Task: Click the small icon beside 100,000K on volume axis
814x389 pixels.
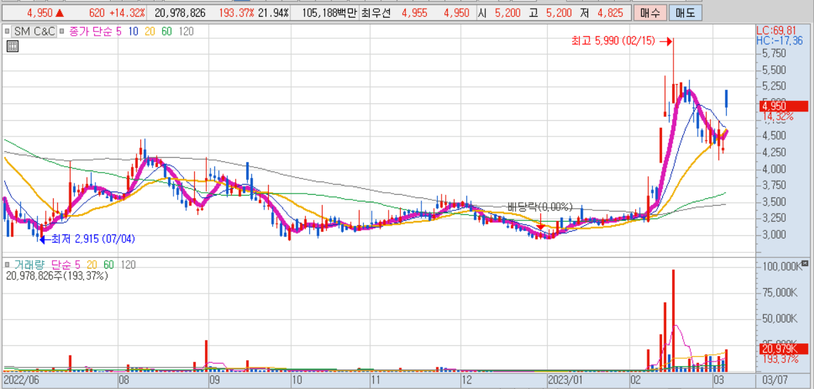Action: pos(805,263)
